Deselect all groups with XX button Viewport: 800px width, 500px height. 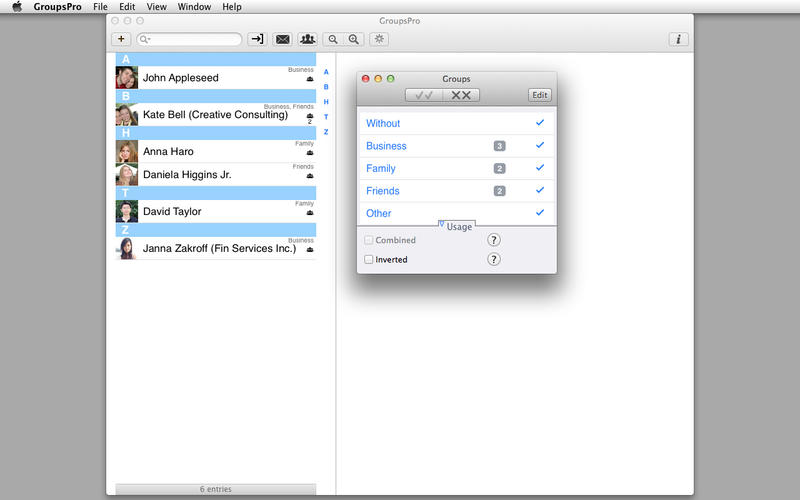(461, 95)
